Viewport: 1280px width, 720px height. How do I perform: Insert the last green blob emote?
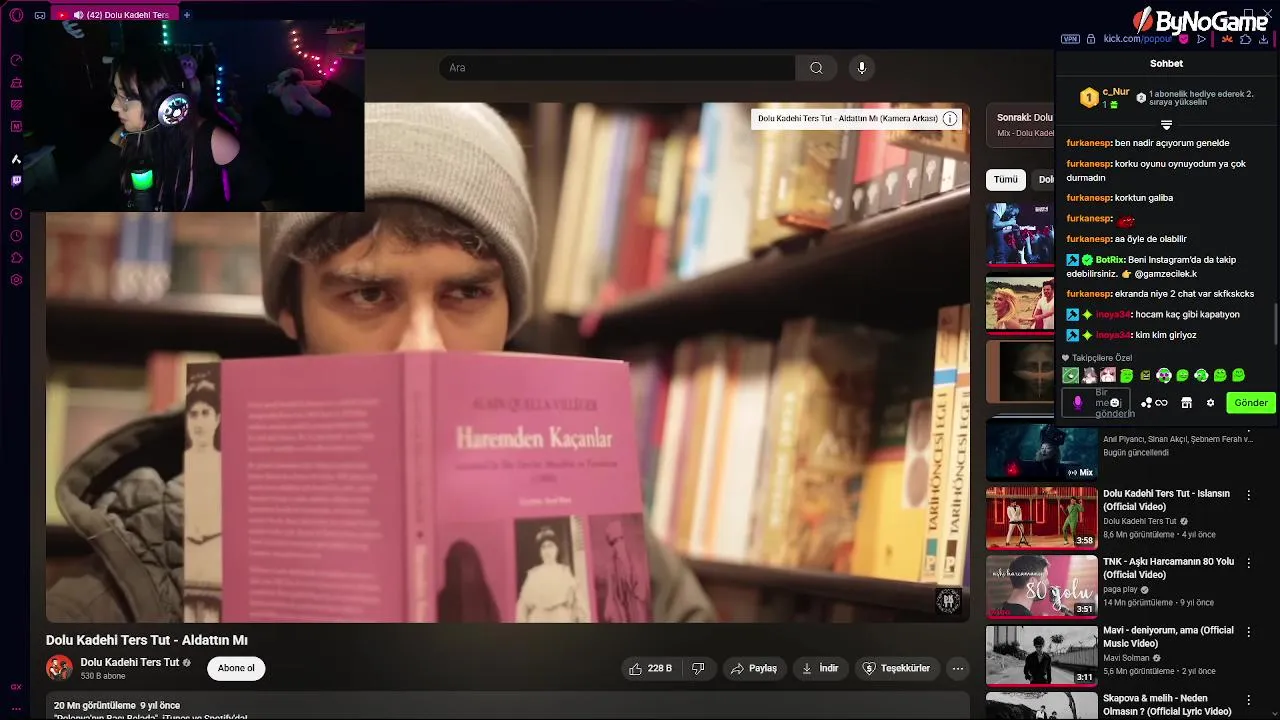1238,376
